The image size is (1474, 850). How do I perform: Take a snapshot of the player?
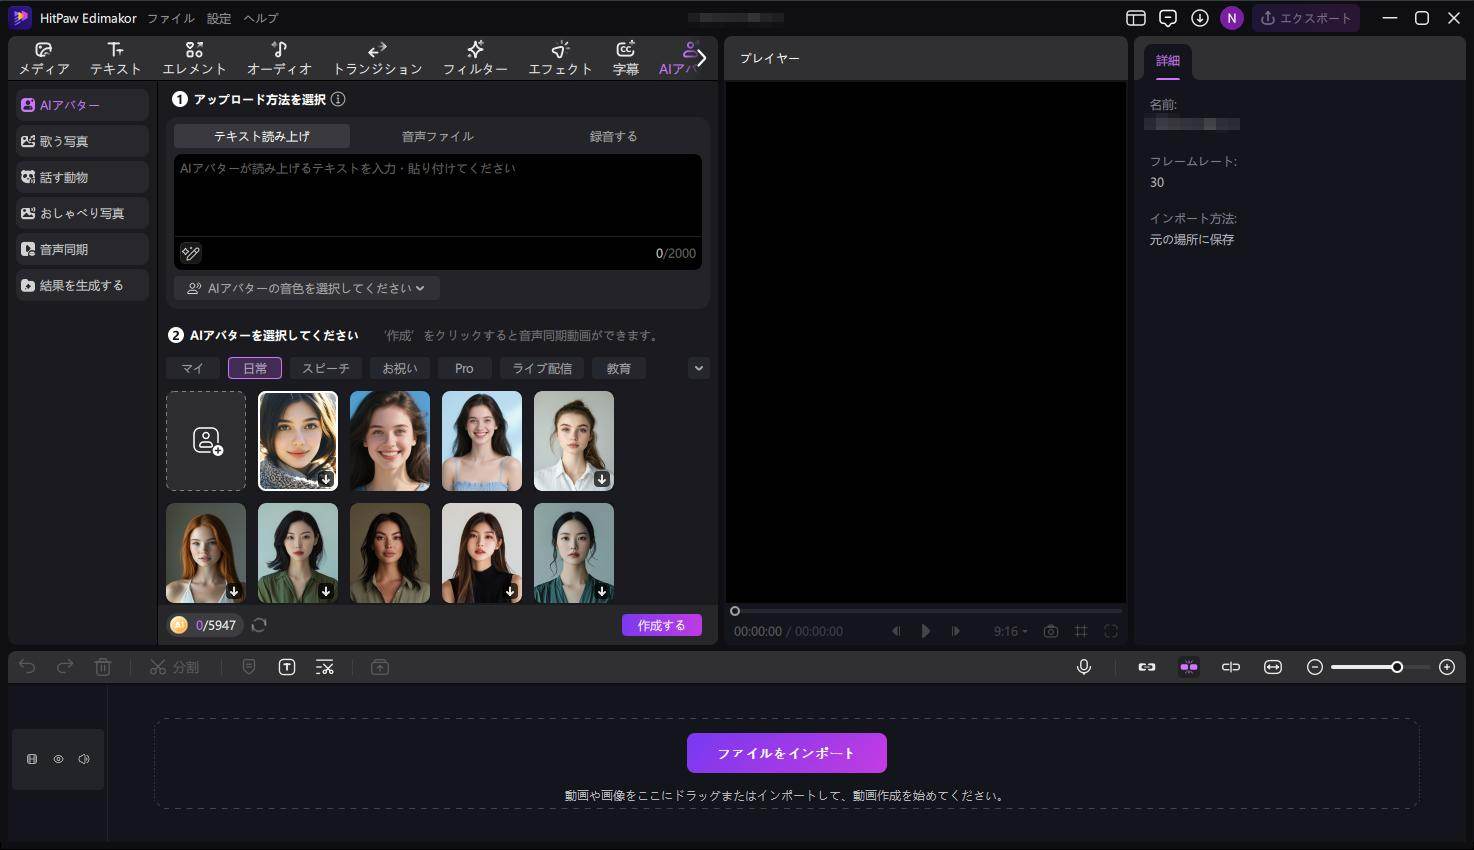1051,631
